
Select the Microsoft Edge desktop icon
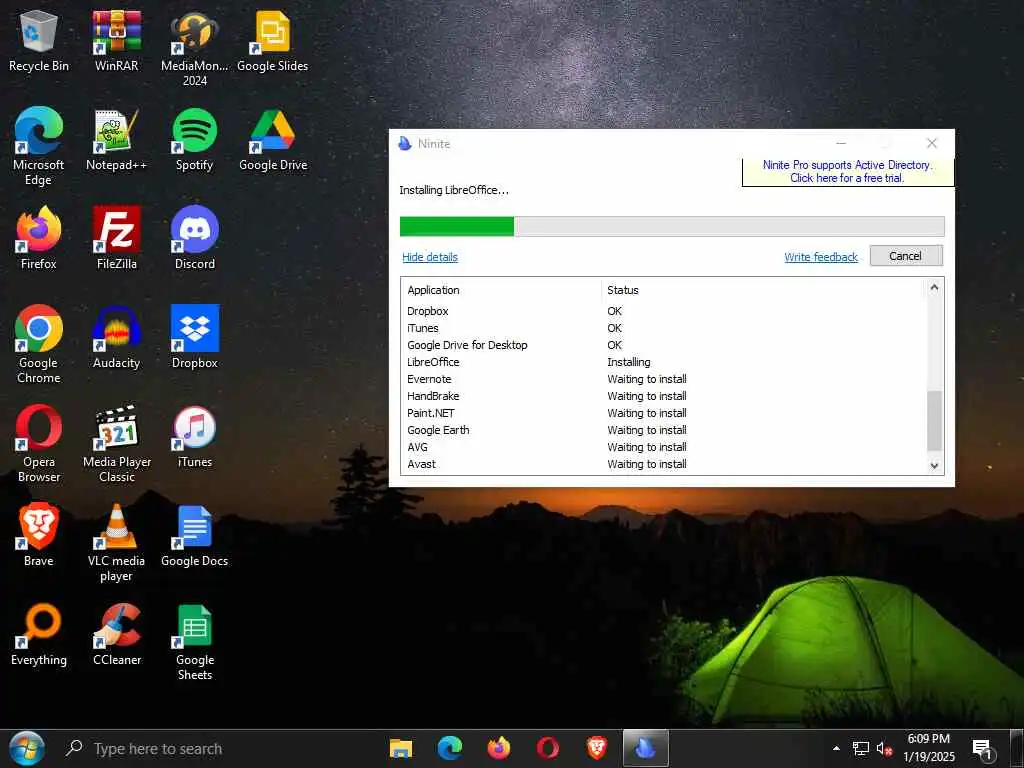pyautogui.click(x=39, y=148)
